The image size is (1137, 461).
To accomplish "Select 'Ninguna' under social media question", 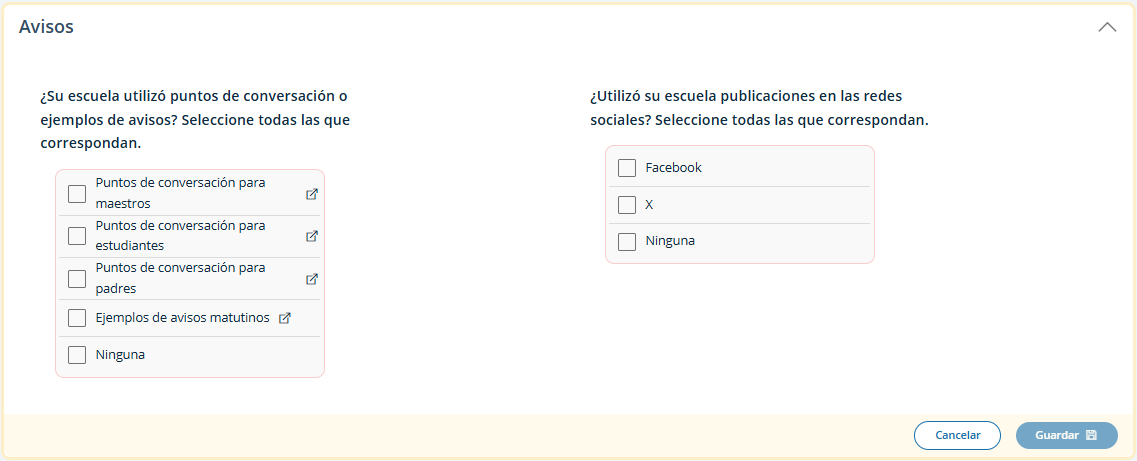I will click(627, 241).
